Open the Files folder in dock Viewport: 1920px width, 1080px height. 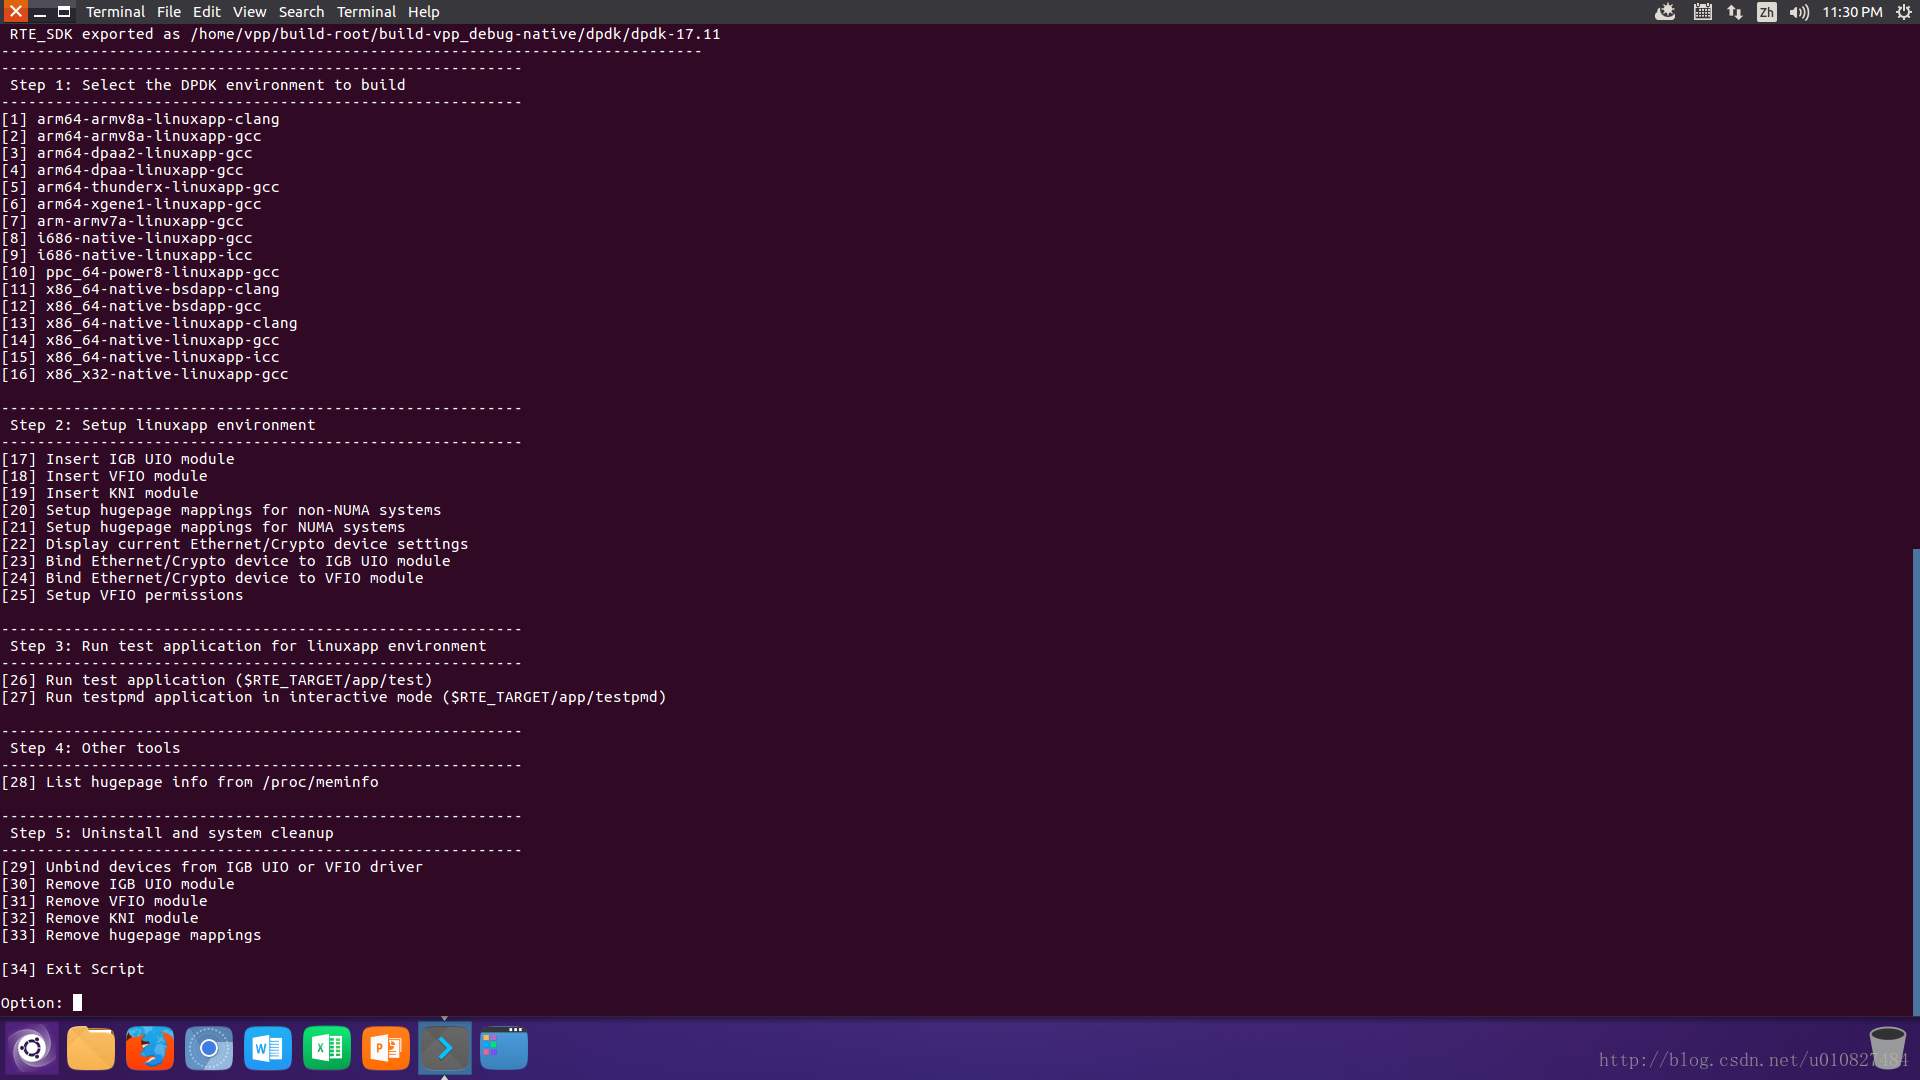pyautogui.click(x=91, y=1048)
